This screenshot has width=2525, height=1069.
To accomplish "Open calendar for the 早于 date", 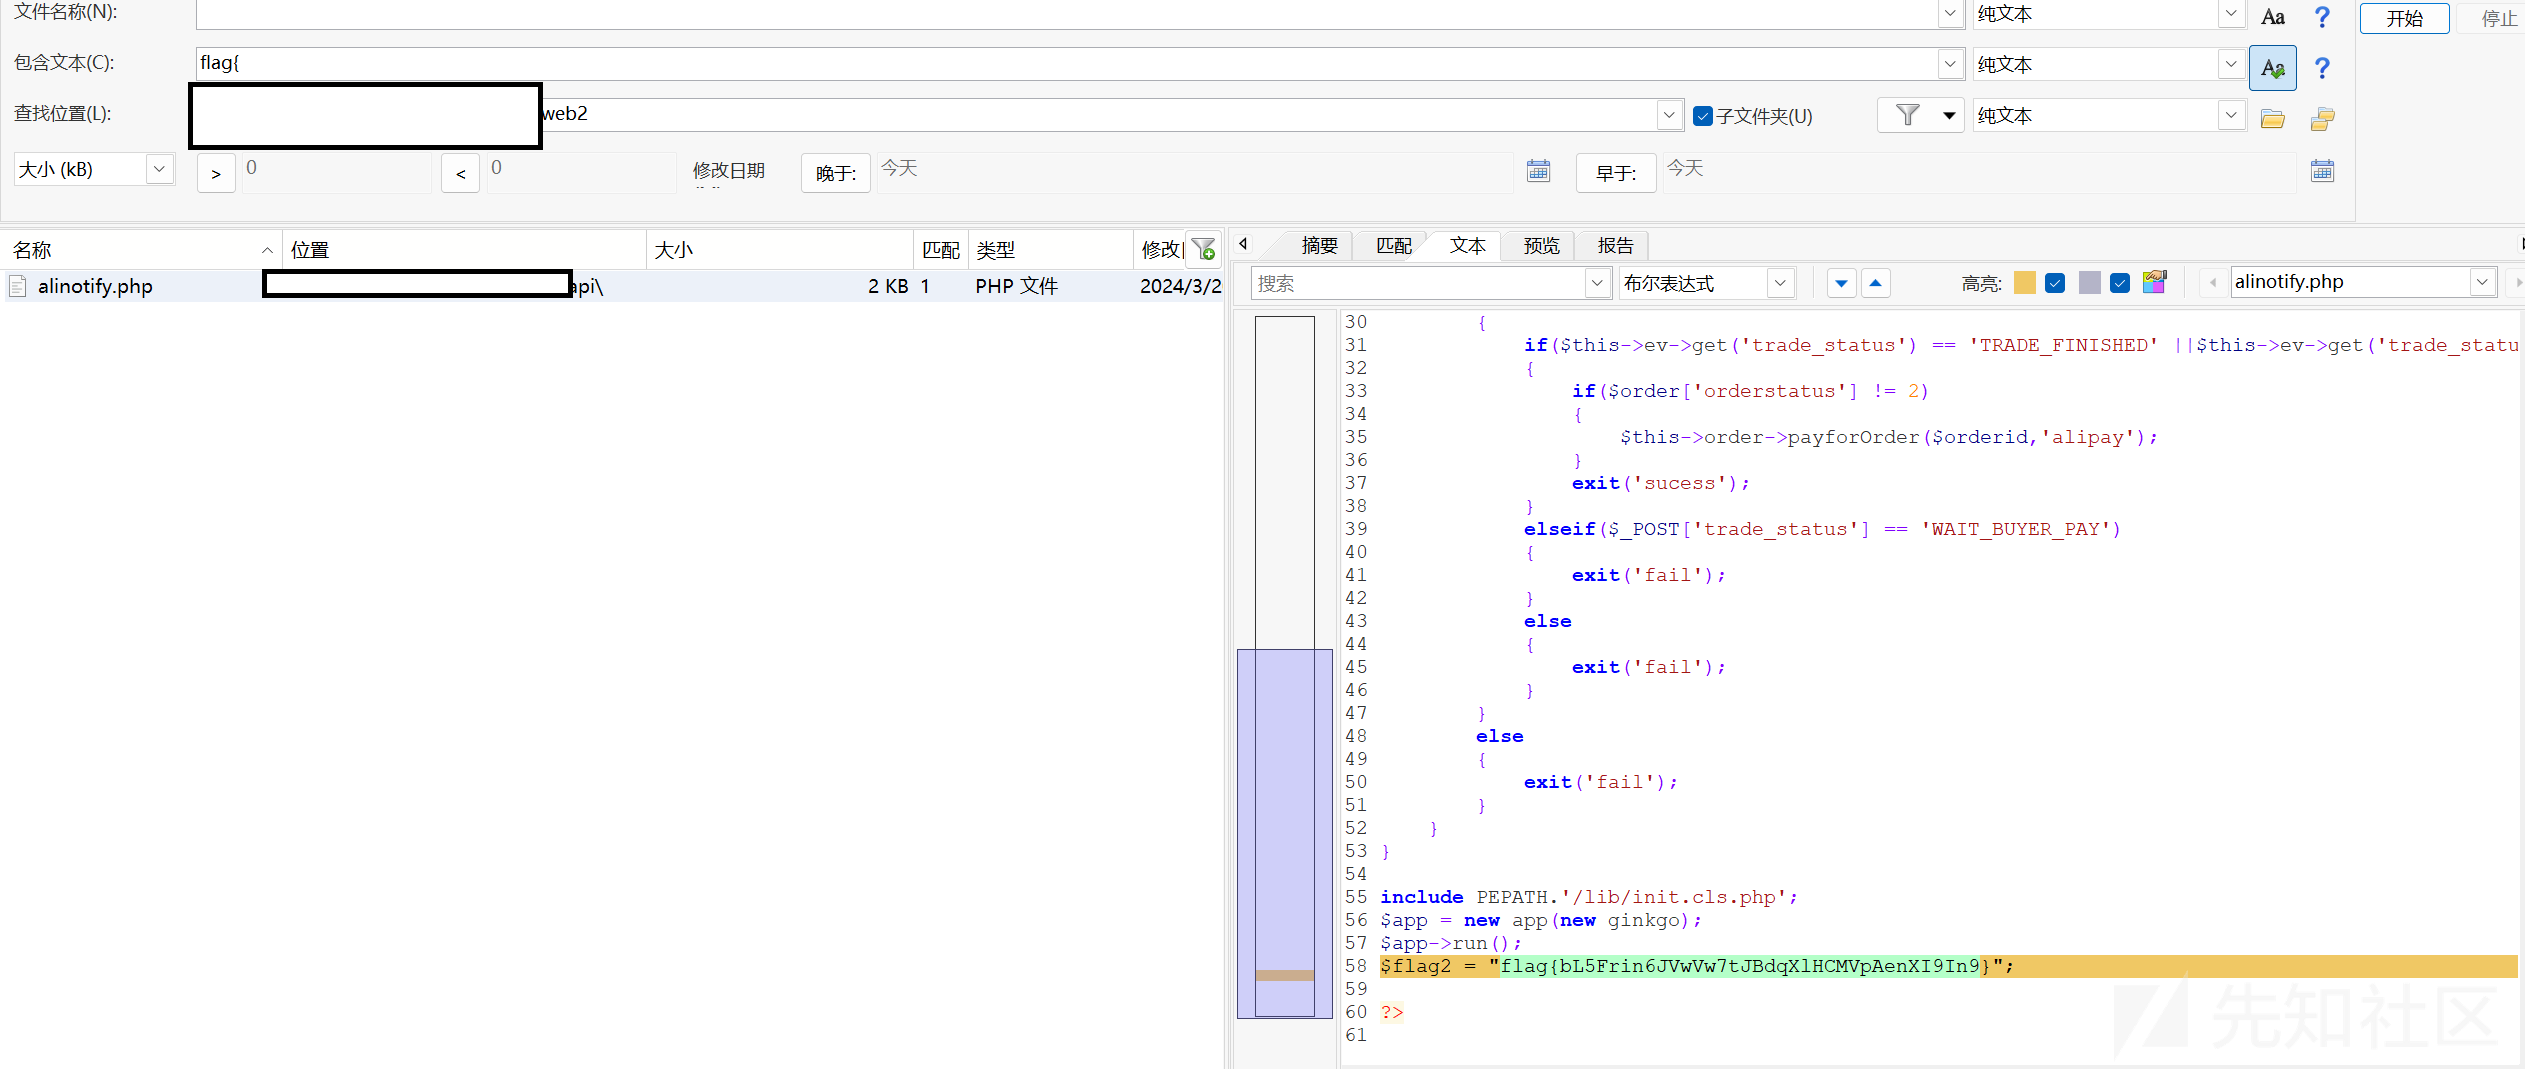I will pos(2322,171).
